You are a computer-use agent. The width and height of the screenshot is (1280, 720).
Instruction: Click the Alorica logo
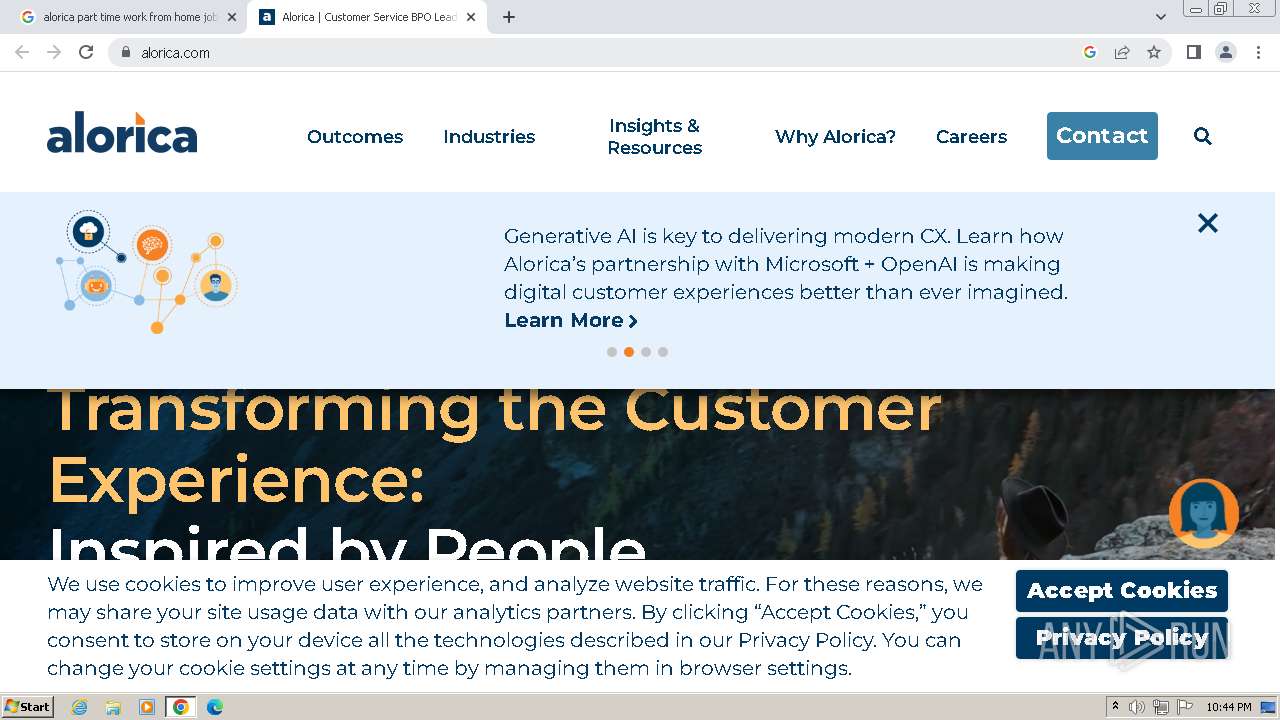[122, 133]
